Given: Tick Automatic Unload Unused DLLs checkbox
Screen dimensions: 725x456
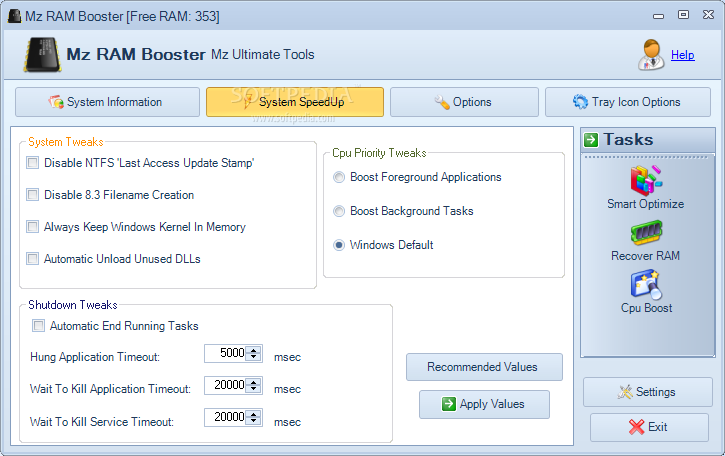Looking at the screenshot, I should (32, 259).
